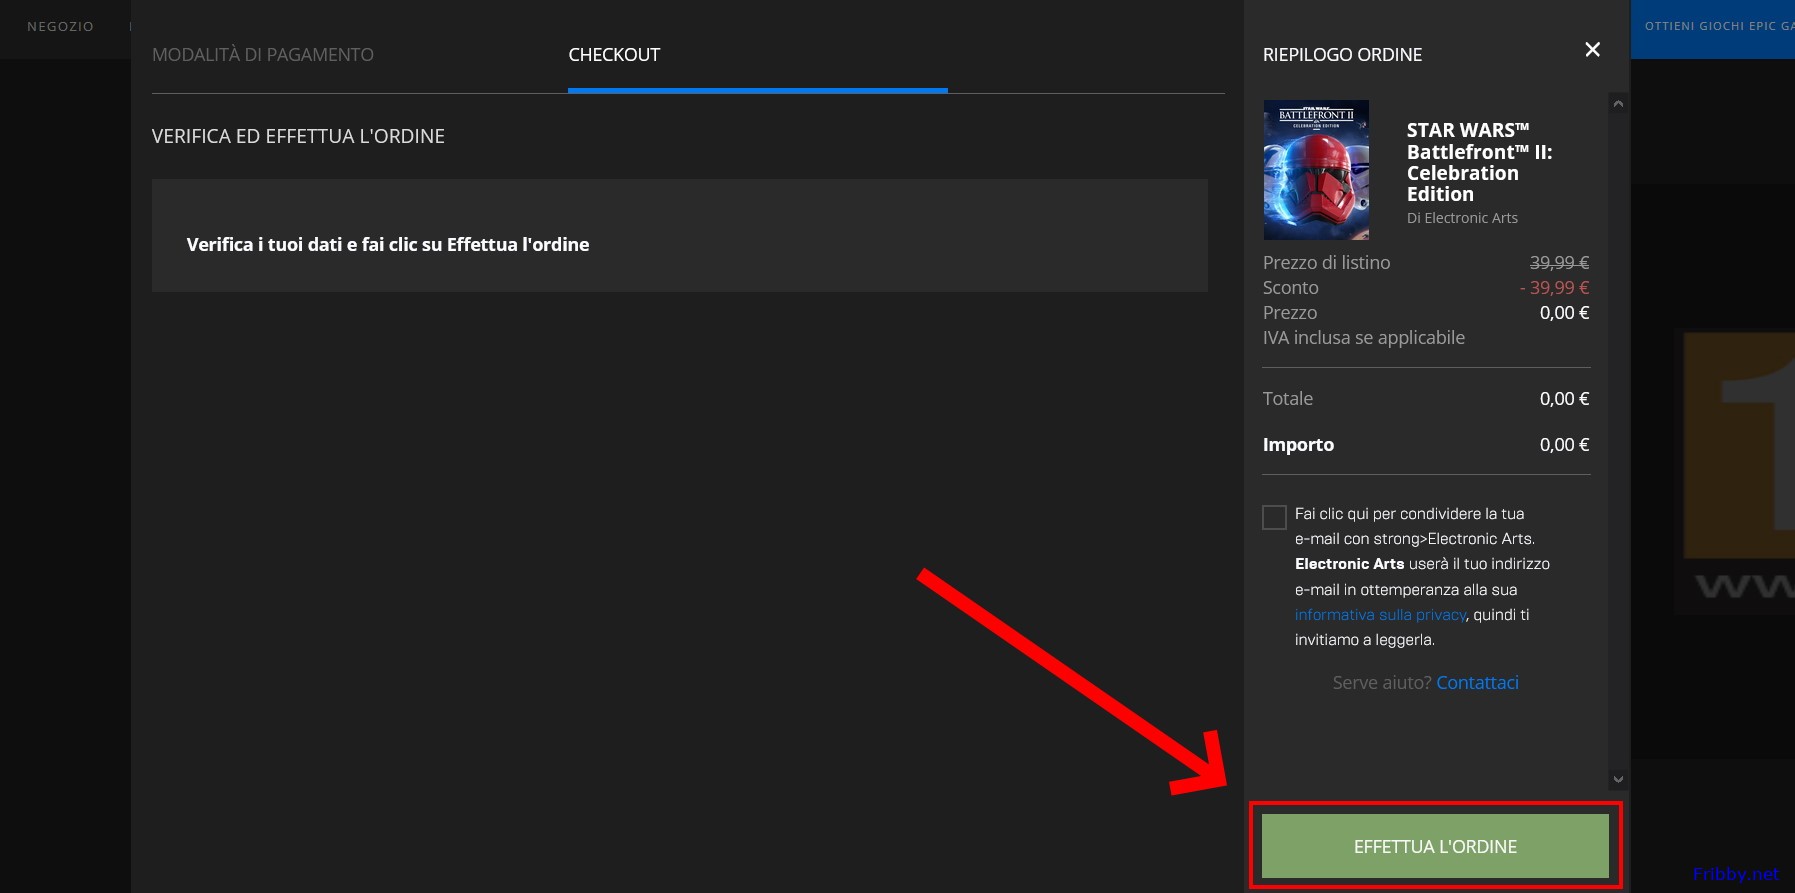Click the Verifica i tuoi dati message
This screenshot has width=1795, height=893.
388,245
